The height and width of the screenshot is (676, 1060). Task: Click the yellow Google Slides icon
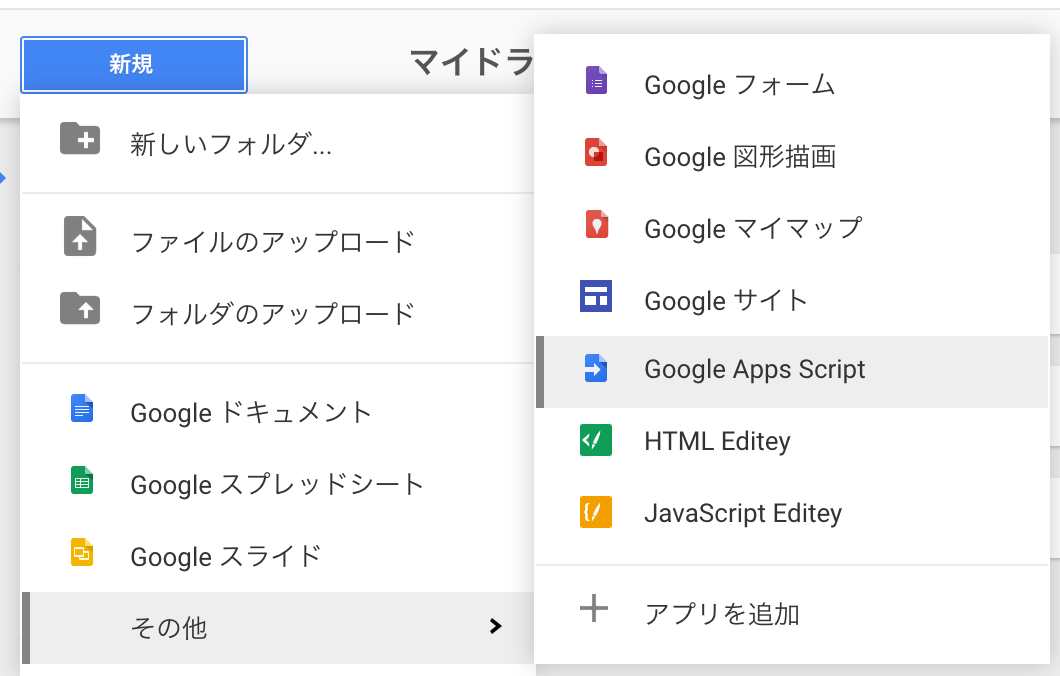[x=82, y=552]
